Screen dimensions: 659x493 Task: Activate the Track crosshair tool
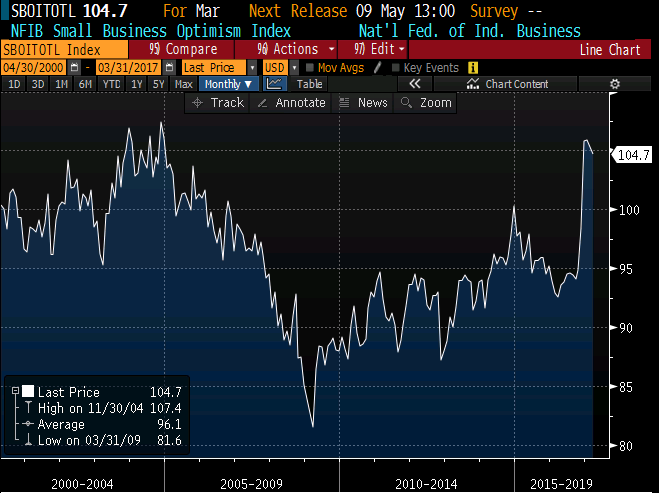tap(218, 103)
